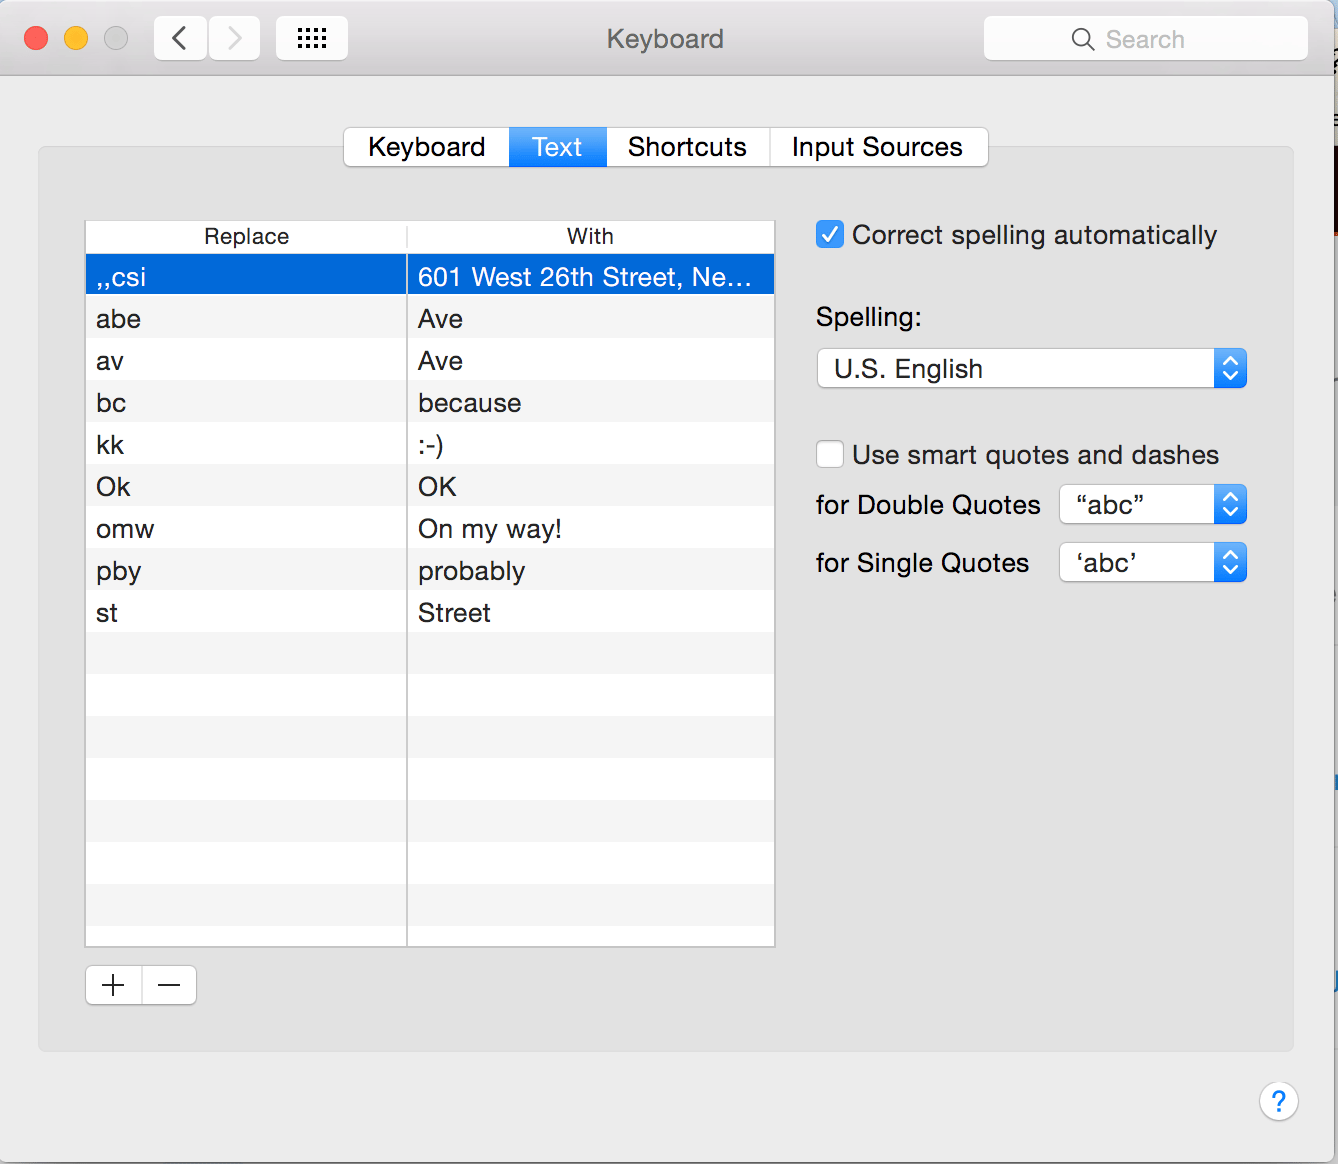This screenshot has height=1164, width=1338.
Task: Switch to the Input Sources tab
Action: coord(878,147)
